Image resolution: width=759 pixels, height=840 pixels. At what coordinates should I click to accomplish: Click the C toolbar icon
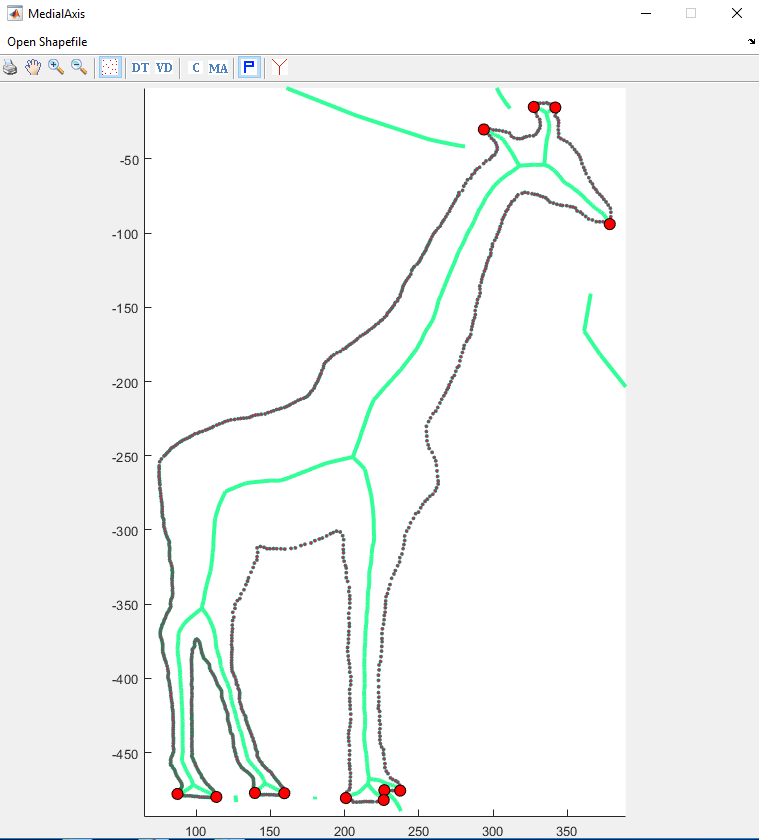coord(196,68)
